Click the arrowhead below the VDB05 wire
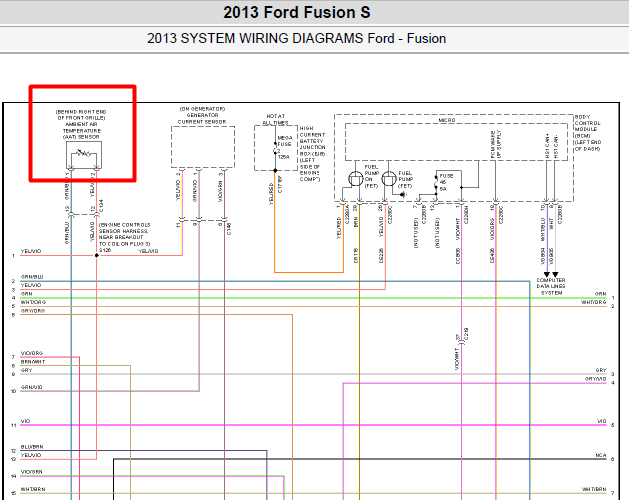Viewport: 629px width, 500px height. click(555, 275)
